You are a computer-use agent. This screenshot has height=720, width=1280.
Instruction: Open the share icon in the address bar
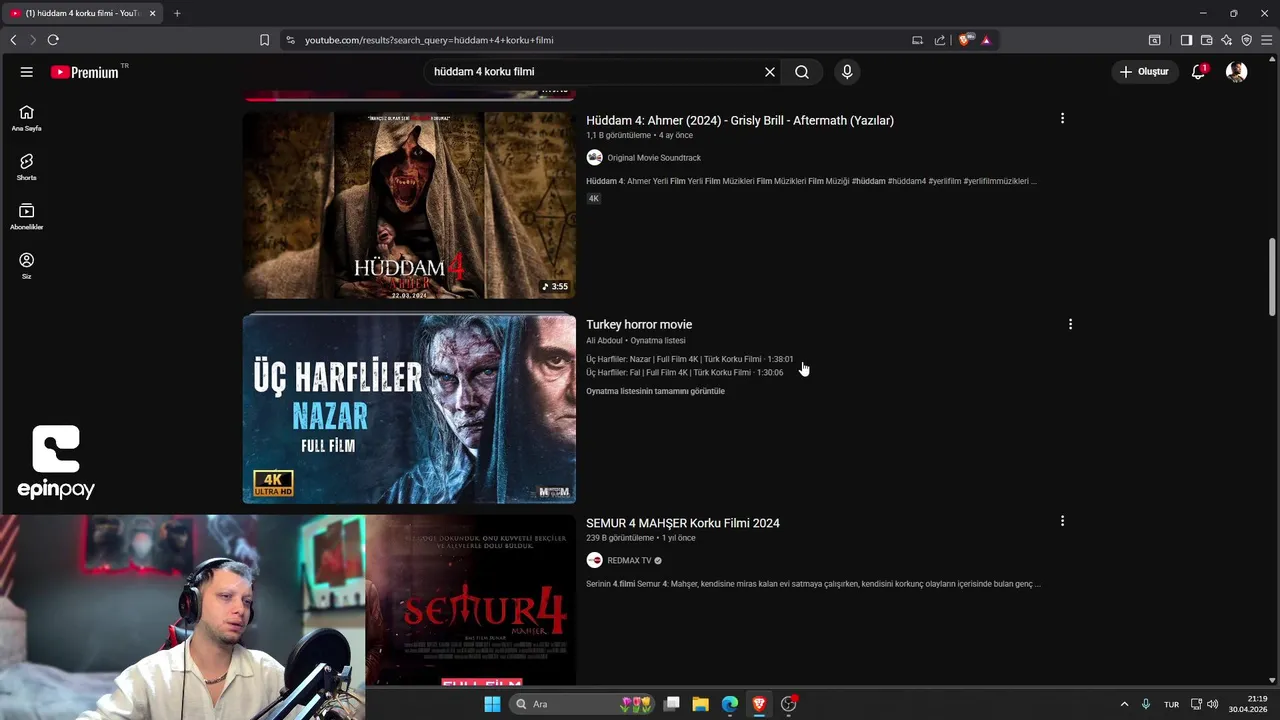tap(940, 40)
